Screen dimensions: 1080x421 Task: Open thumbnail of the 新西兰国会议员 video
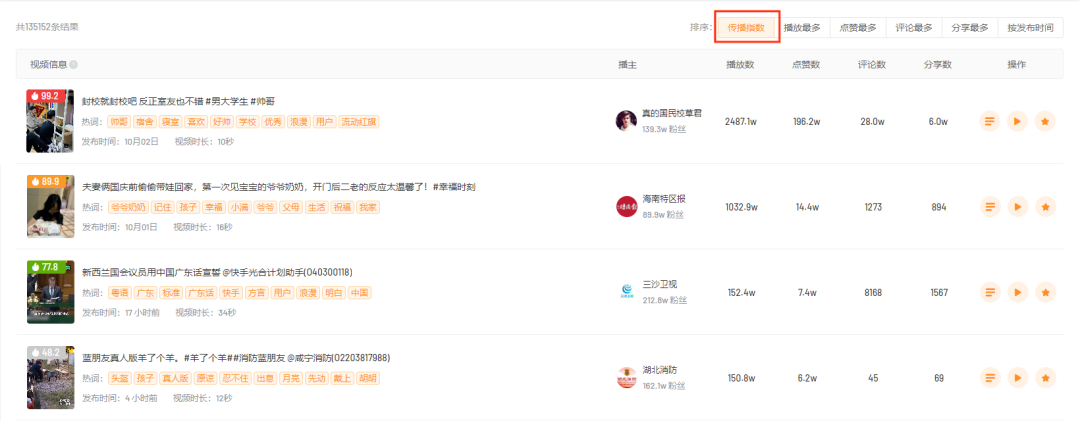pyautogui.click(x=50, y=292)
